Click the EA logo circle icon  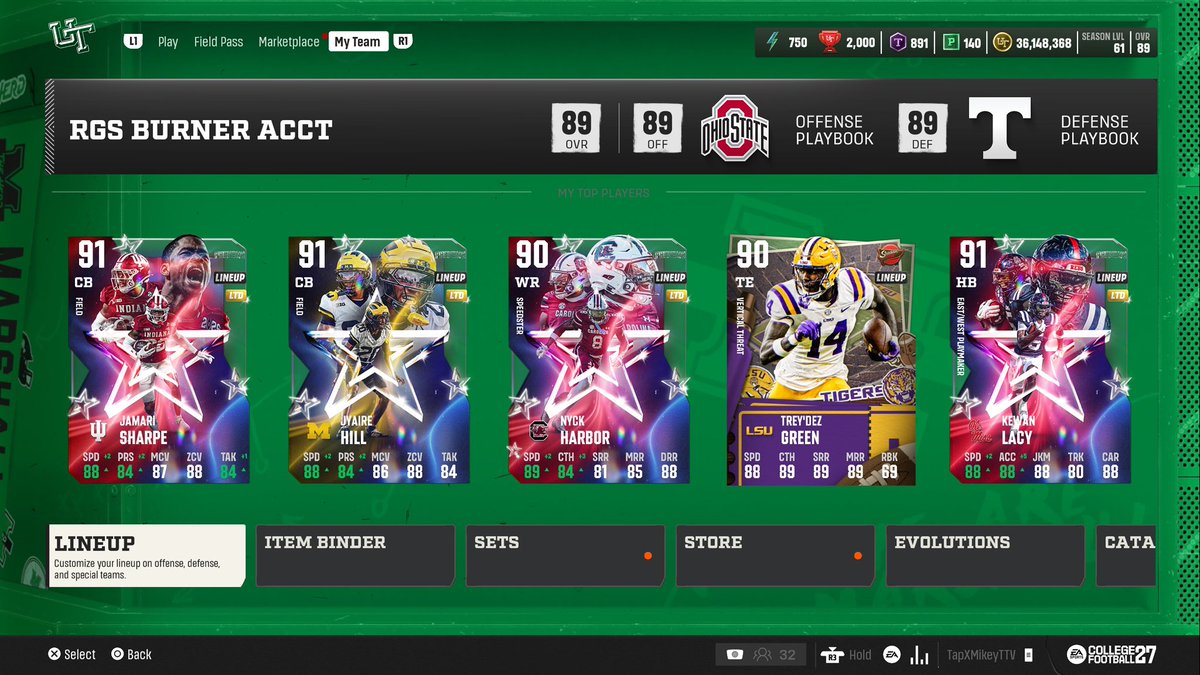click(x=890, y=654)
